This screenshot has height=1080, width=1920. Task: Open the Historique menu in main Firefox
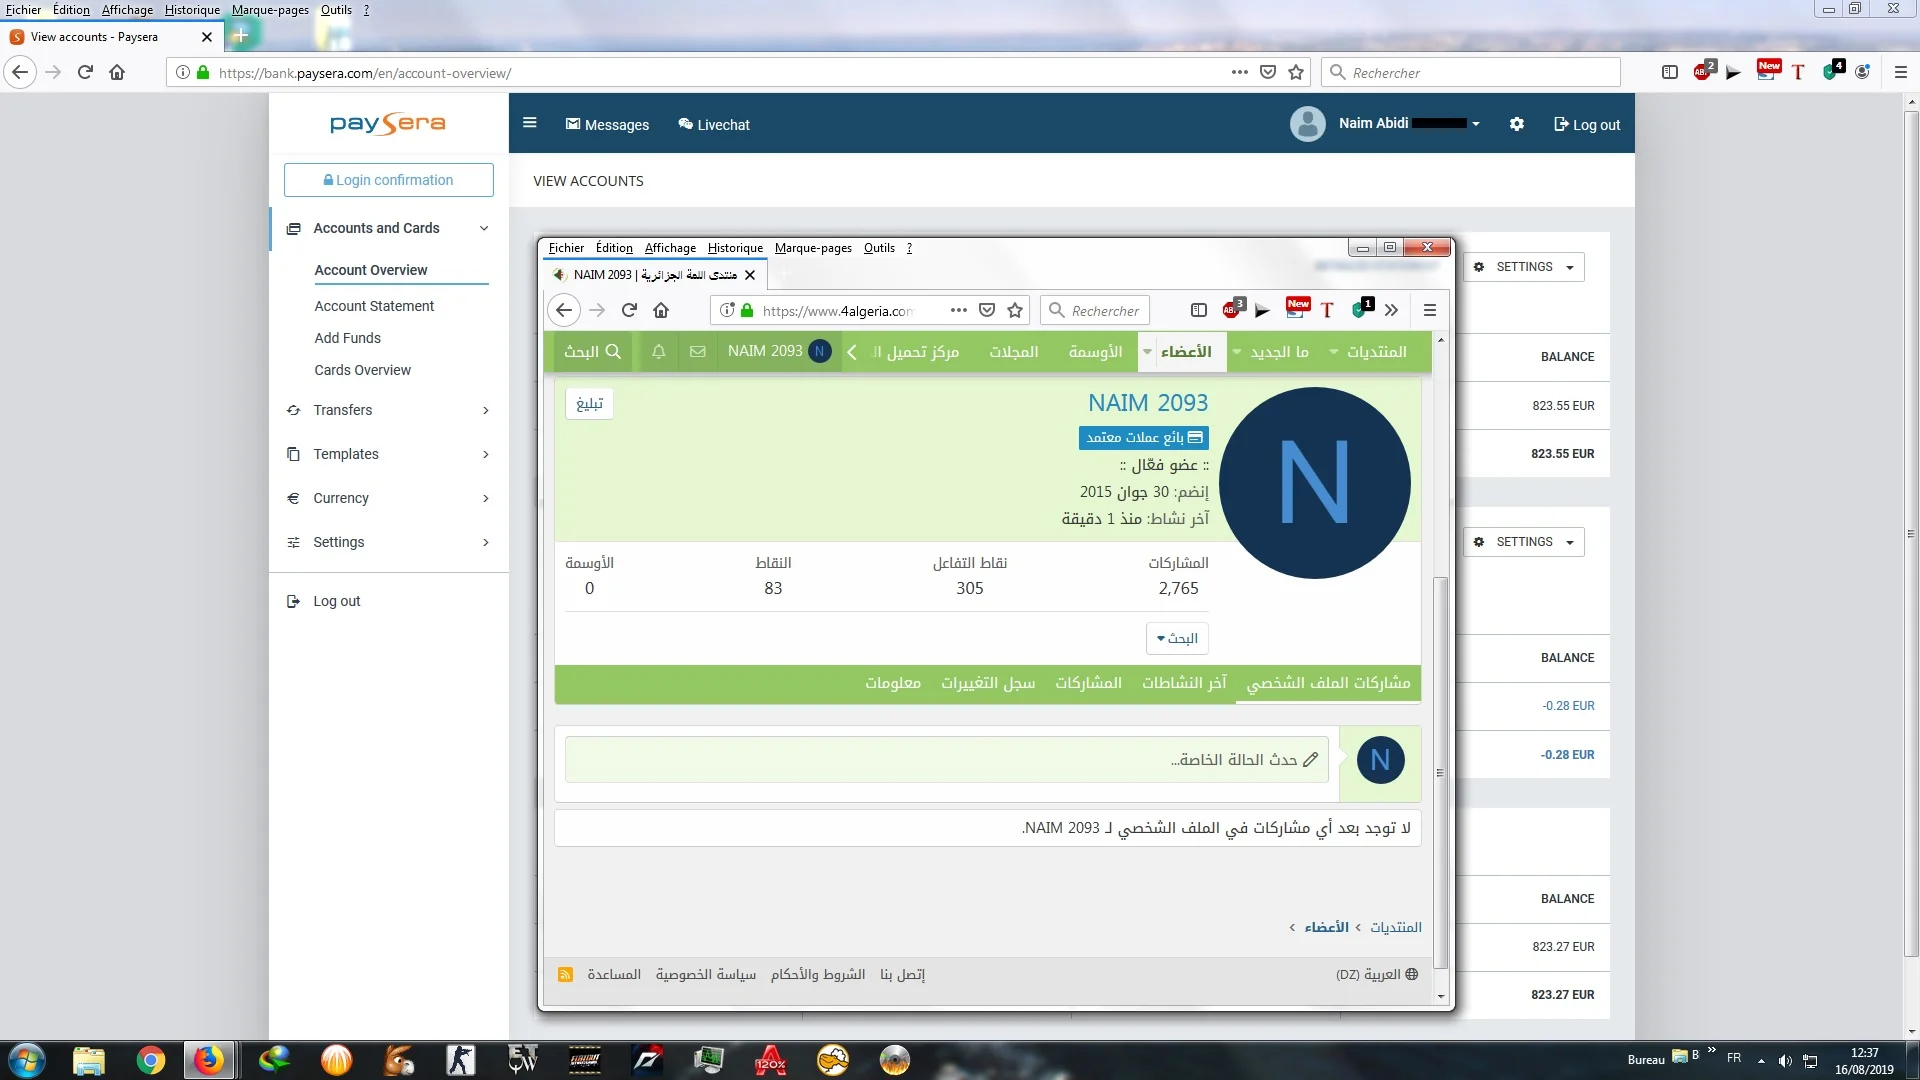tap(192, 10)
